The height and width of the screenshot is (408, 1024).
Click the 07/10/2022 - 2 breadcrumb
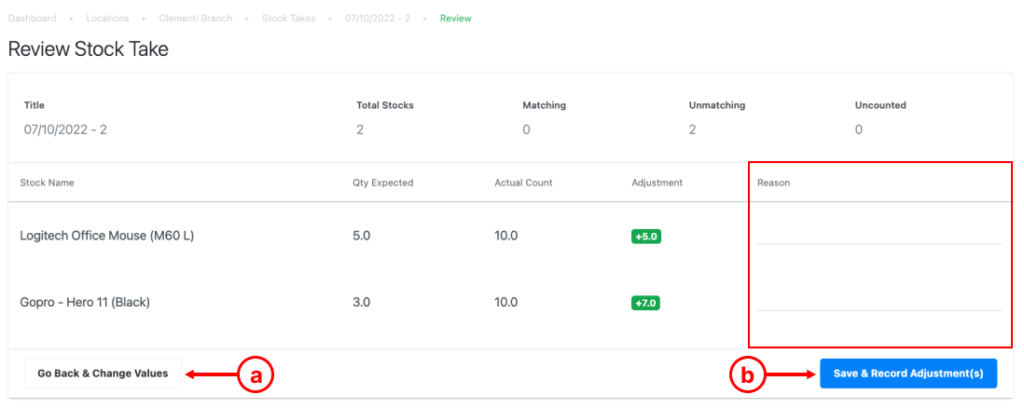click(x=378, y=18)
